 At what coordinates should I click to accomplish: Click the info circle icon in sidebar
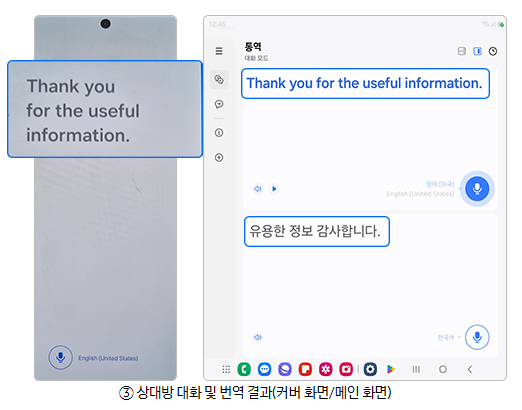tap(219, 133)
